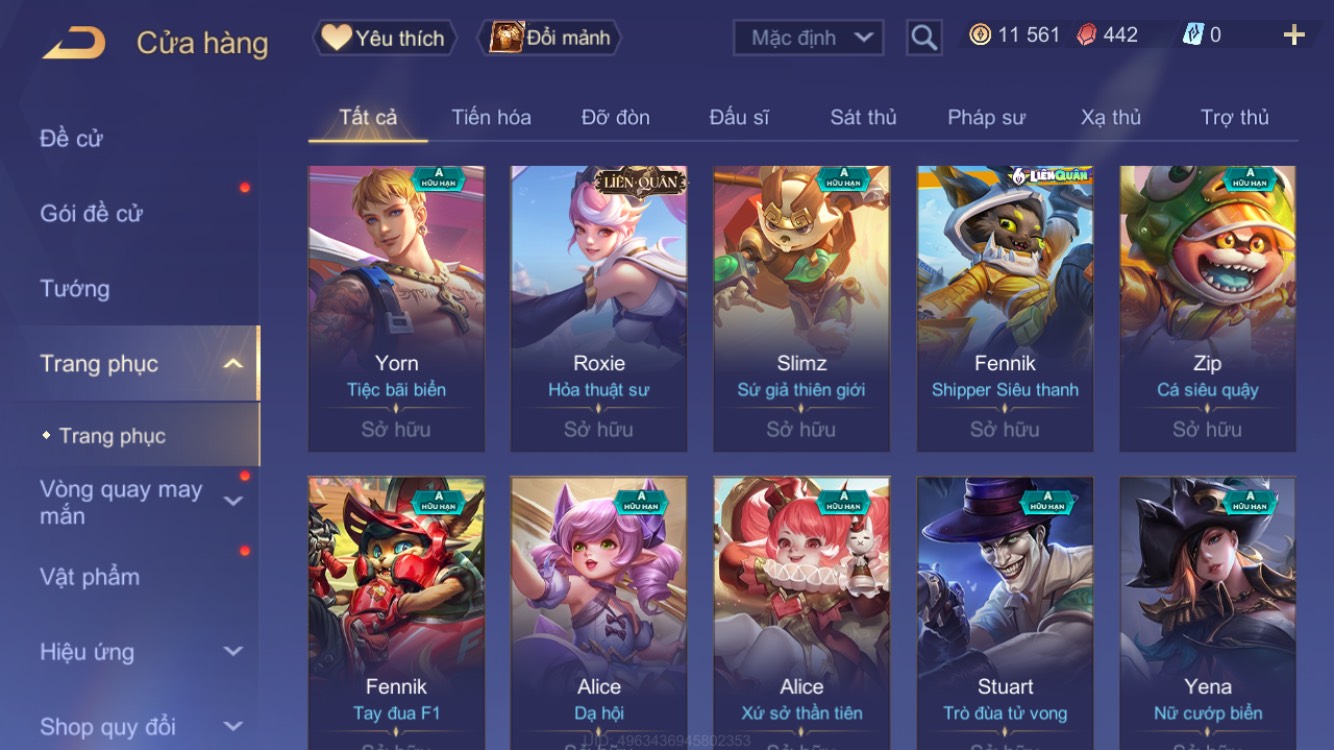Expand Shop quy đổi section
Viewport: 1334px width, 750px height.
point(233,726)
